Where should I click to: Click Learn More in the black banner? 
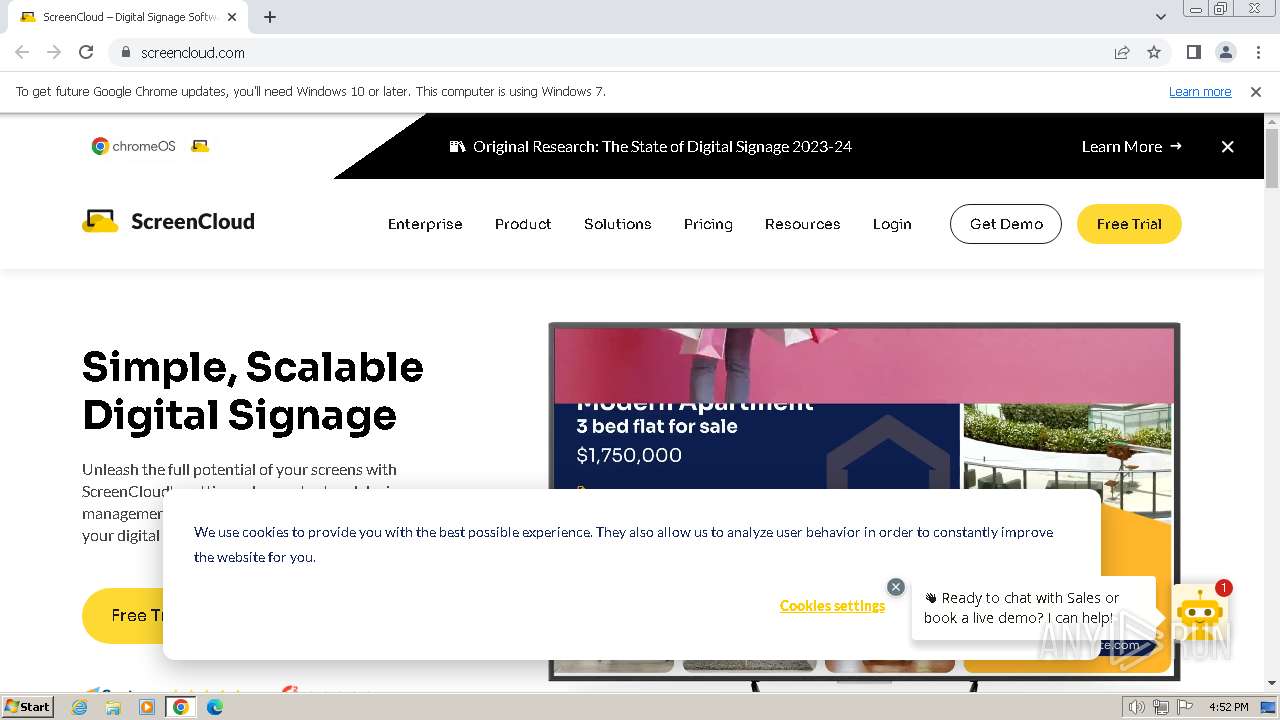click(1131, 146)
